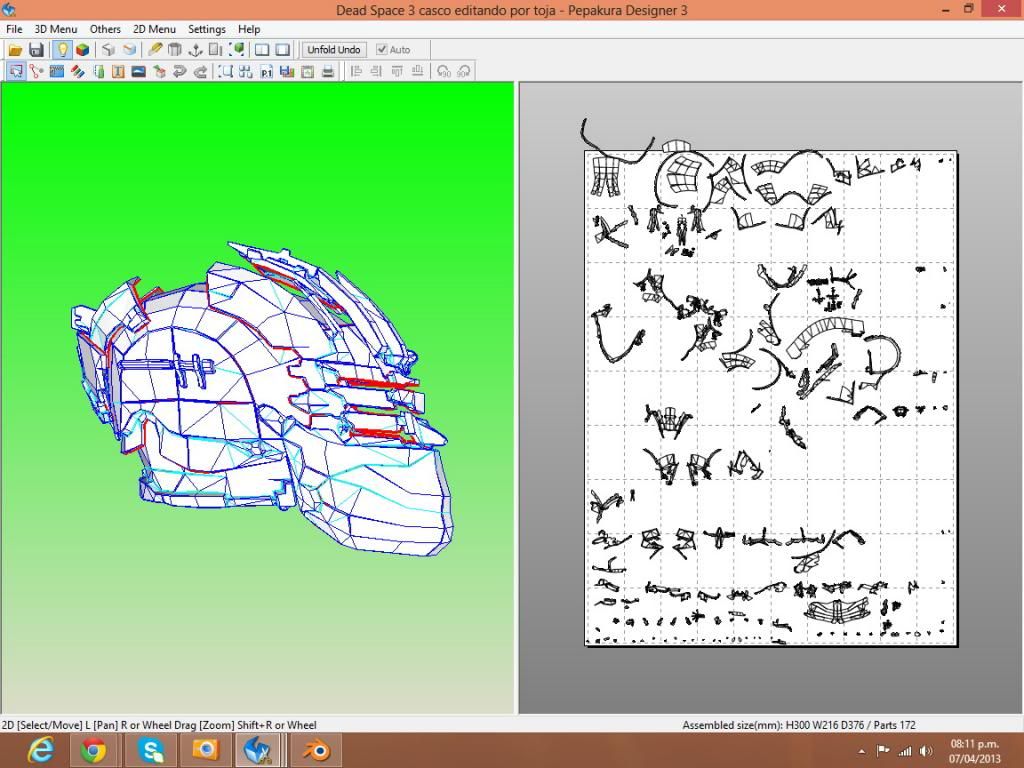Click the P.1 page number icon
Image resolution: width=1024 pixels, height=768 pixels.
point(266,71)
